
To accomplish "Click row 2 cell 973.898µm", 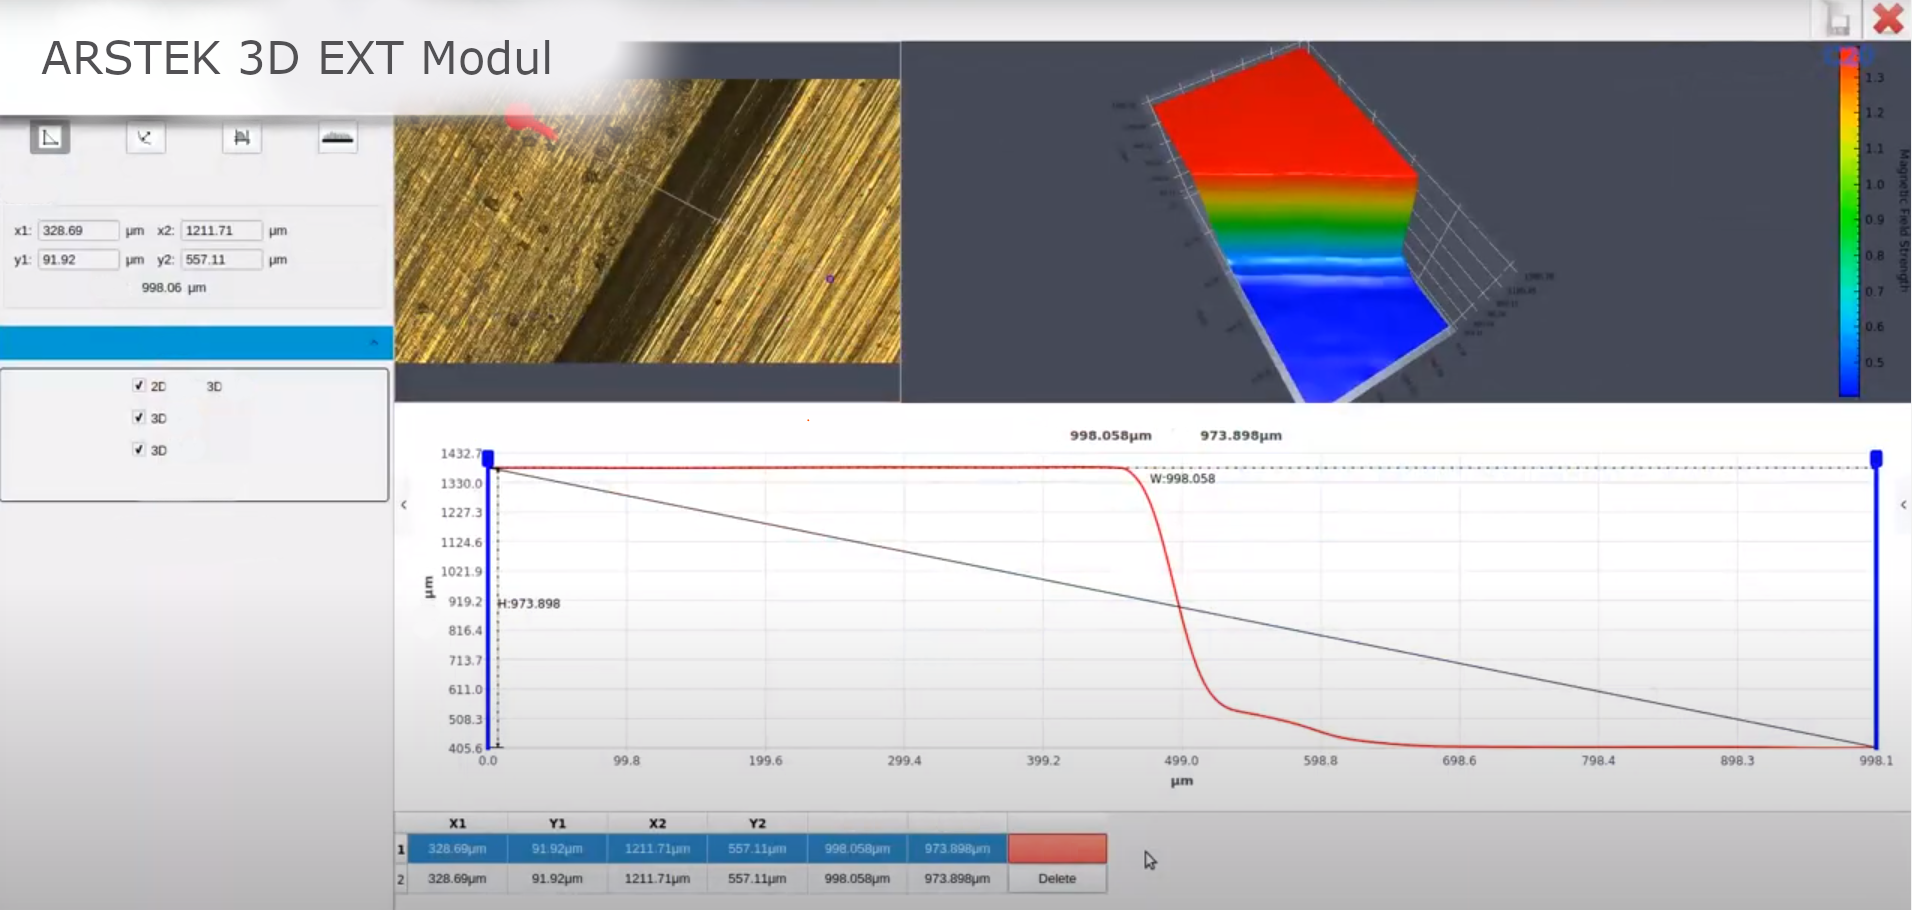I will [957, 879].
